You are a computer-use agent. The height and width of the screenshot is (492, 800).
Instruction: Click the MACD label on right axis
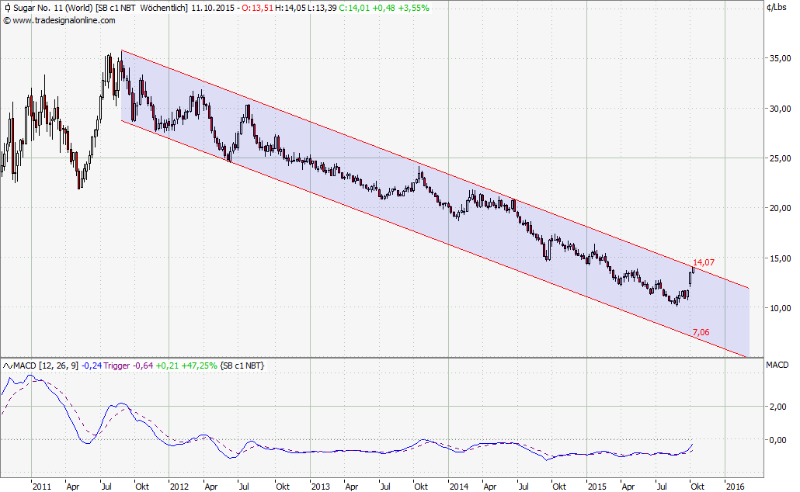point(778,366)
